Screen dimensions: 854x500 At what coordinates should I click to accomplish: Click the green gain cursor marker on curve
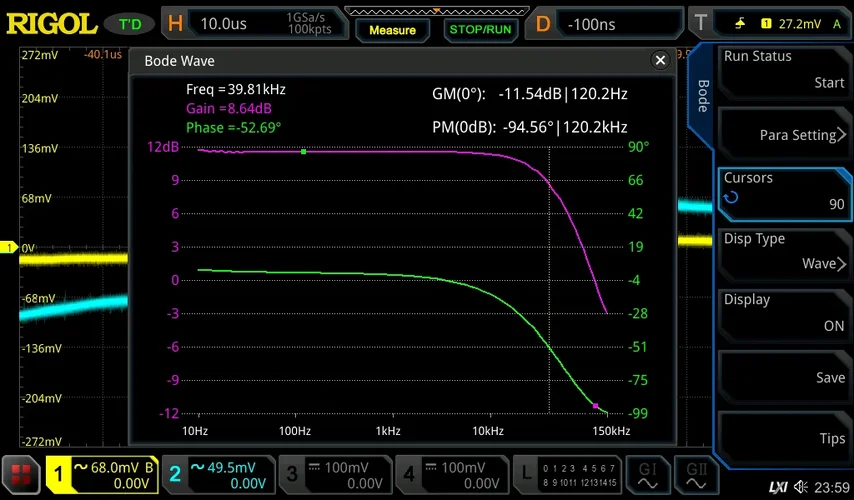303,151
